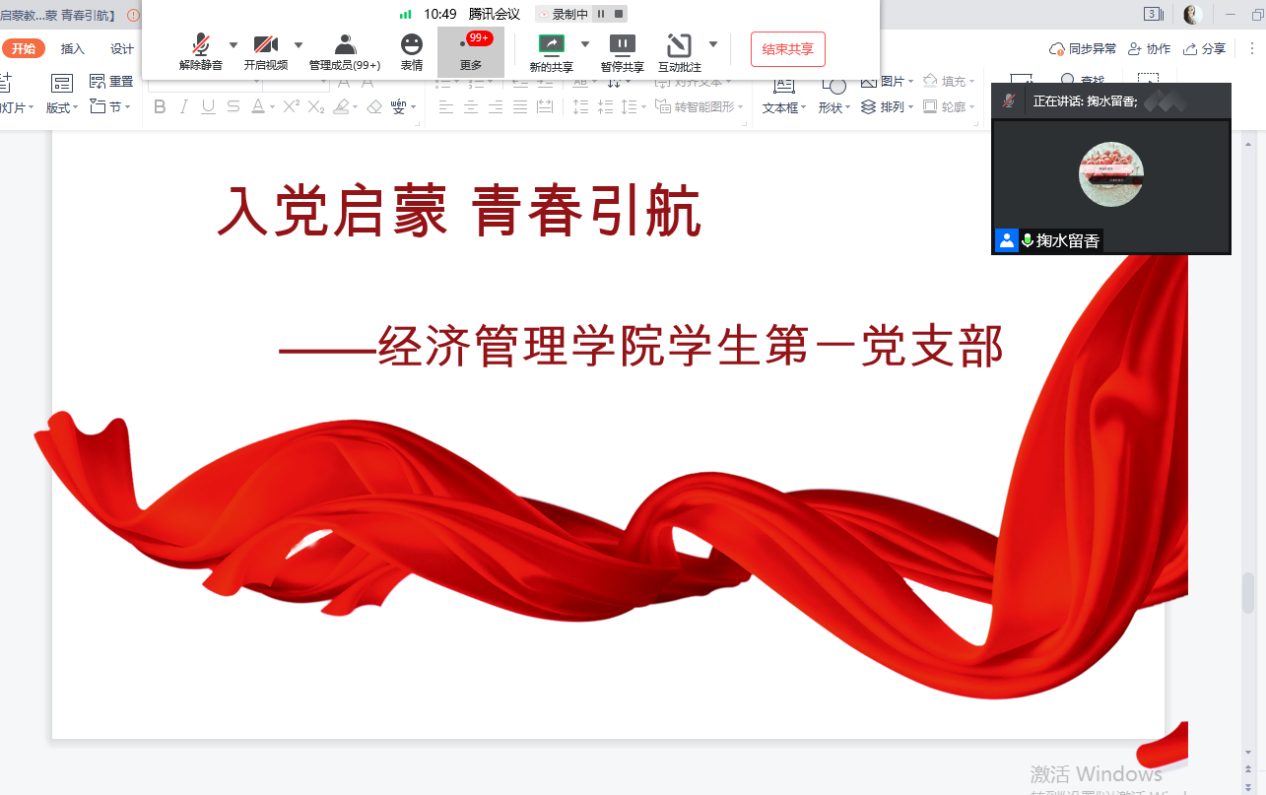Viewport: 1266px width, 795px height.
Task: Open the dropdown beside 互动批注
Action: [713, 45]
